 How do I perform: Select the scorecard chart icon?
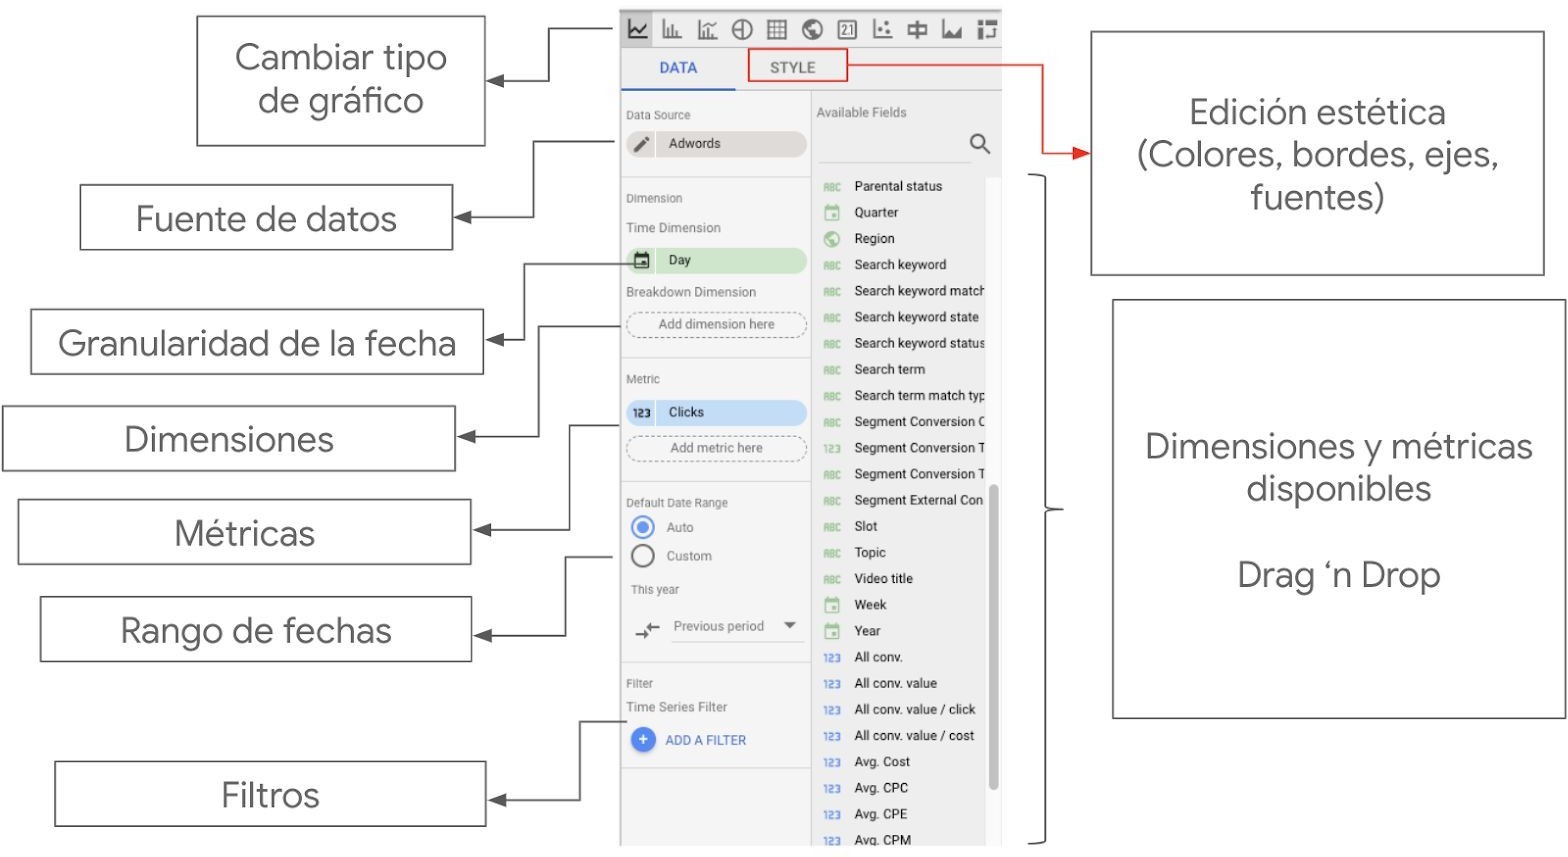847,29
